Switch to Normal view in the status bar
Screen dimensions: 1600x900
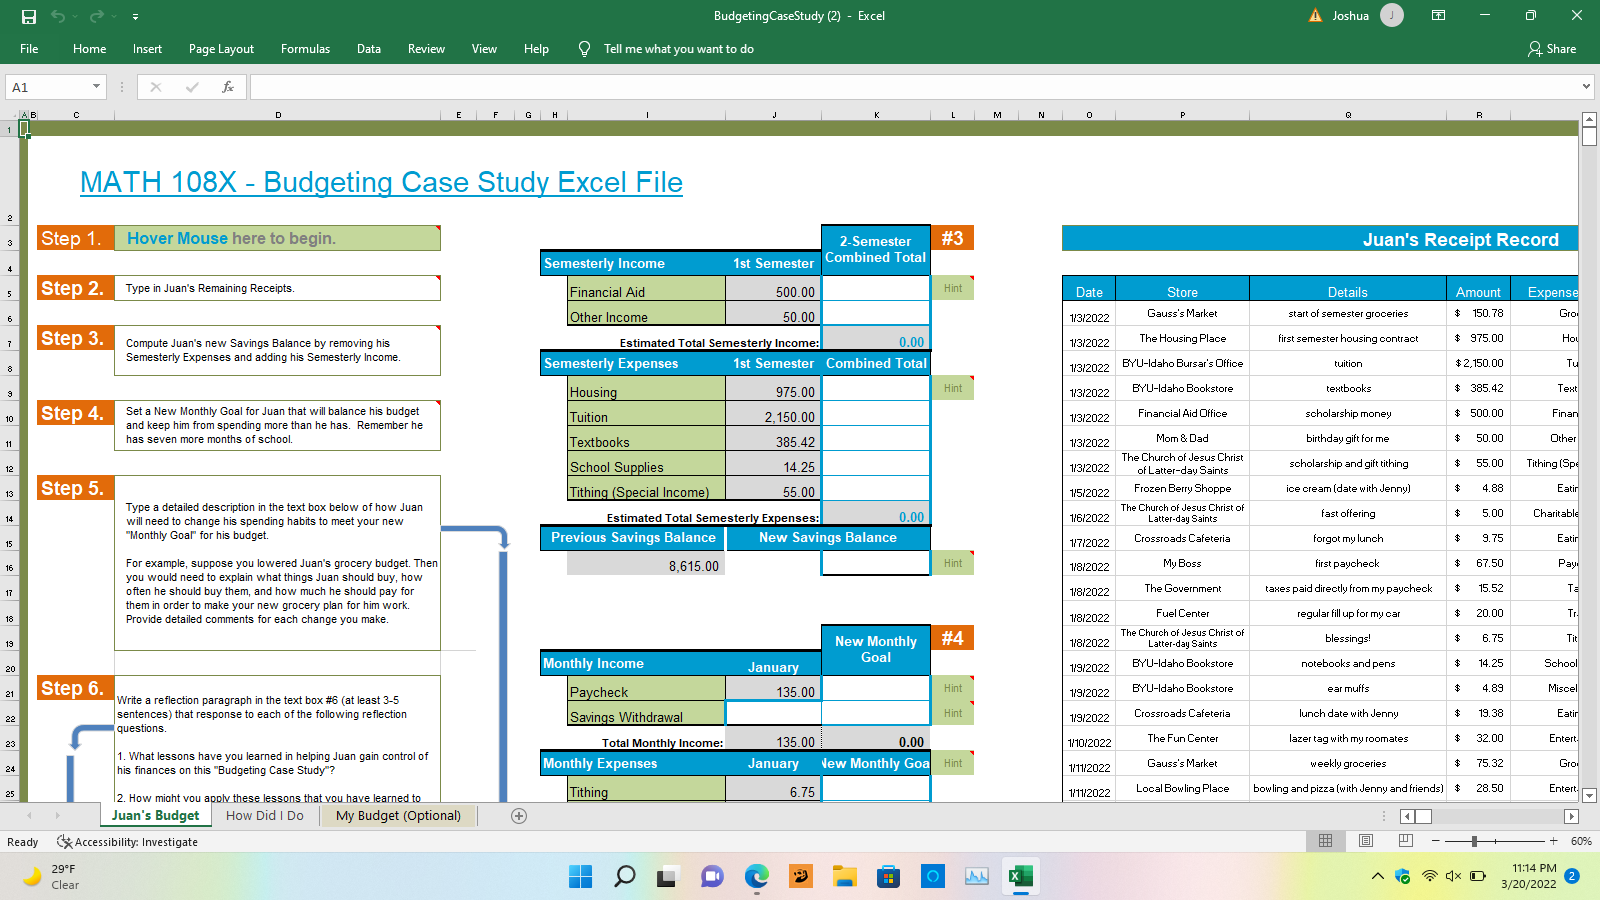coord(1325,841)
